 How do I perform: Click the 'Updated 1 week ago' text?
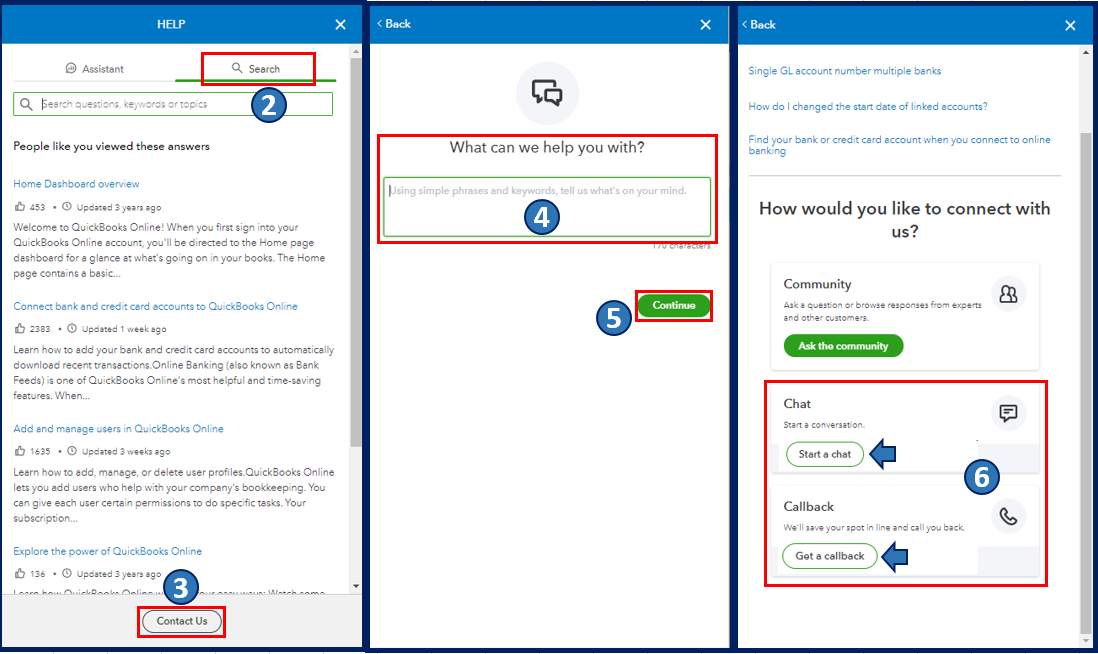(124, 329)
